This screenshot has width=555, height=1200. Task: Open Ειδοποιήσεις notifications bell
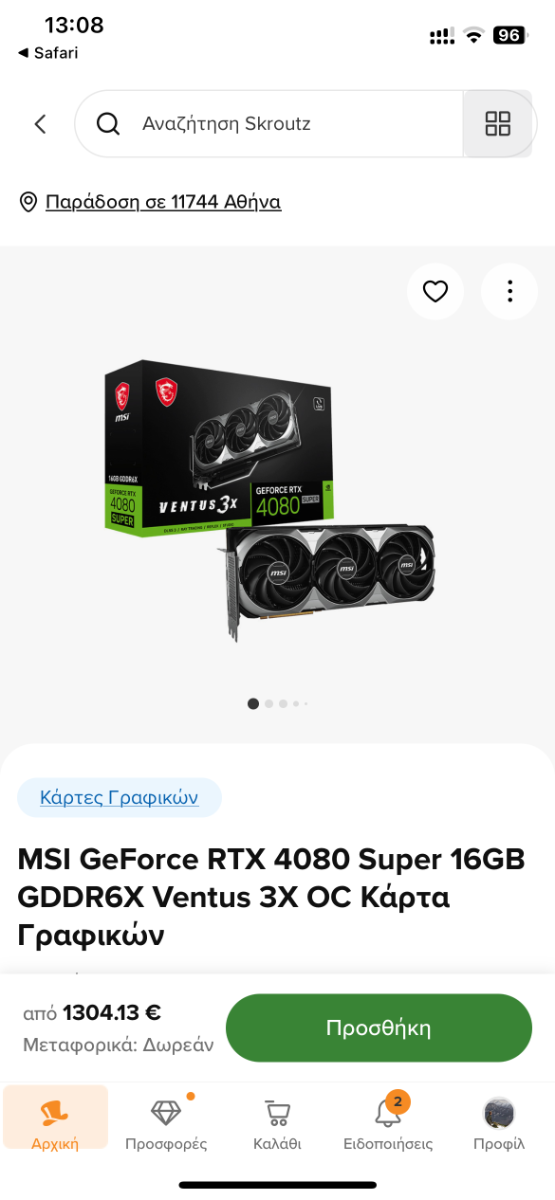pyautogui.click(x=388, y=1125)
